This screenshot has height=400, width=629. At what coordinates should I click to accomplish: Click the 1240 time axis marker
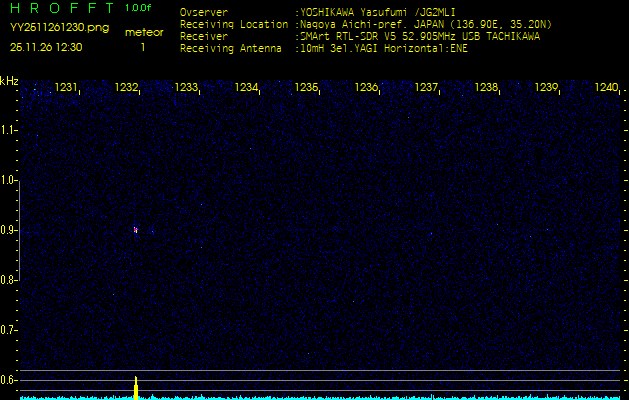pos(606,88)
